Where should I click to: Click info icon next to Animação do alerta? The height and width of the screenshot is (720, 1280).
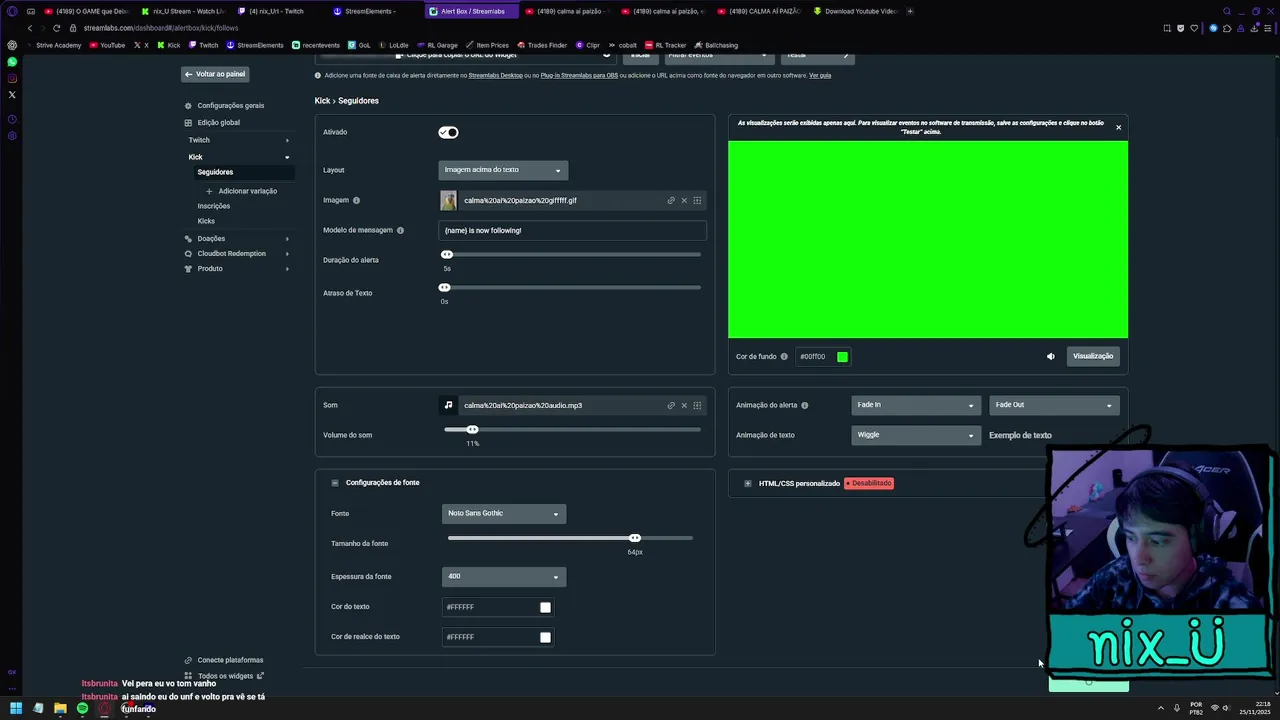click(805, 405)
